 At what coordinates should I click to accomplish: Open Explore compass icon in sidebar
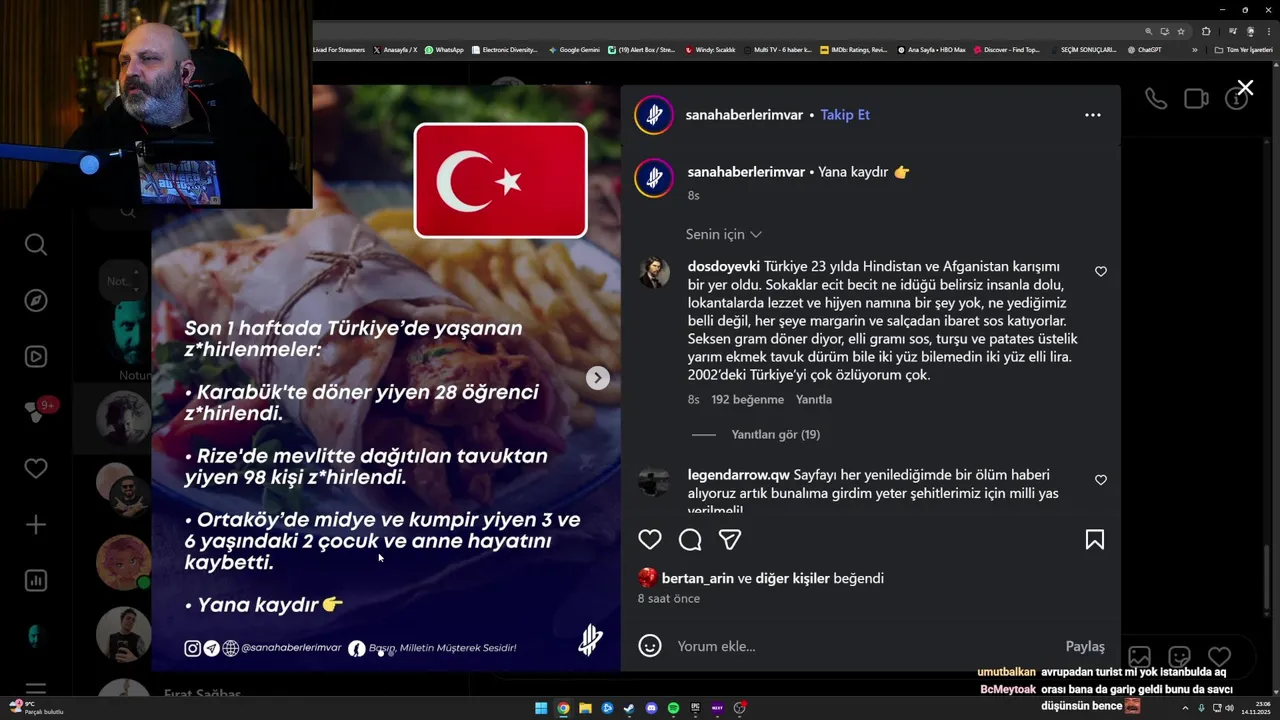pyautogui.click(x=36, y=301)
